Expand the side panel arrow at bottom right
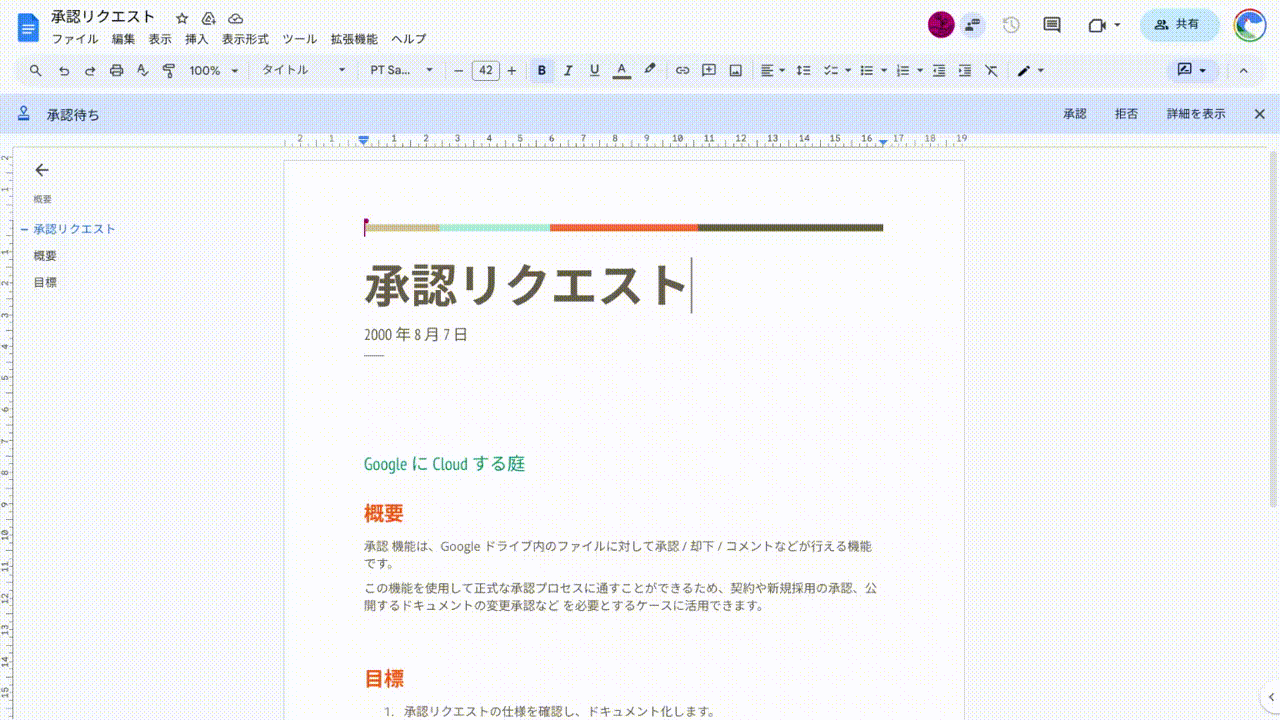The image size is (1280, 720). 1270,697
